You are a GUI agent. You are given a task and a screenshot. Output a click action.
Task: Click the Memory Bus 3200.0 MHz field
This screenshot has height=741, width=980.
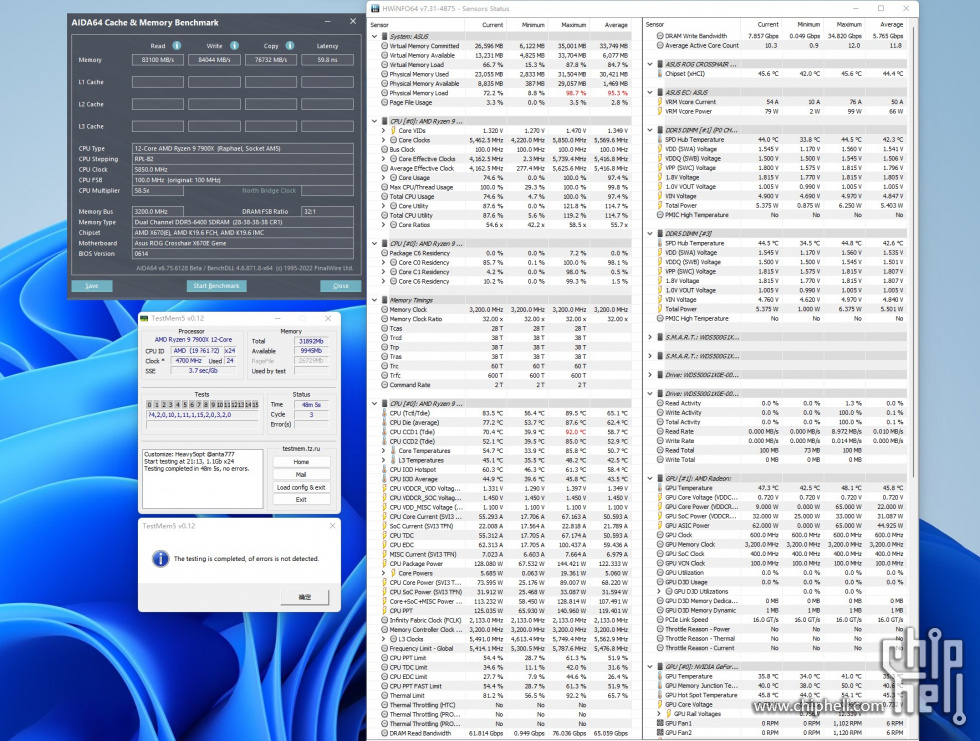[x=158, y=211]
